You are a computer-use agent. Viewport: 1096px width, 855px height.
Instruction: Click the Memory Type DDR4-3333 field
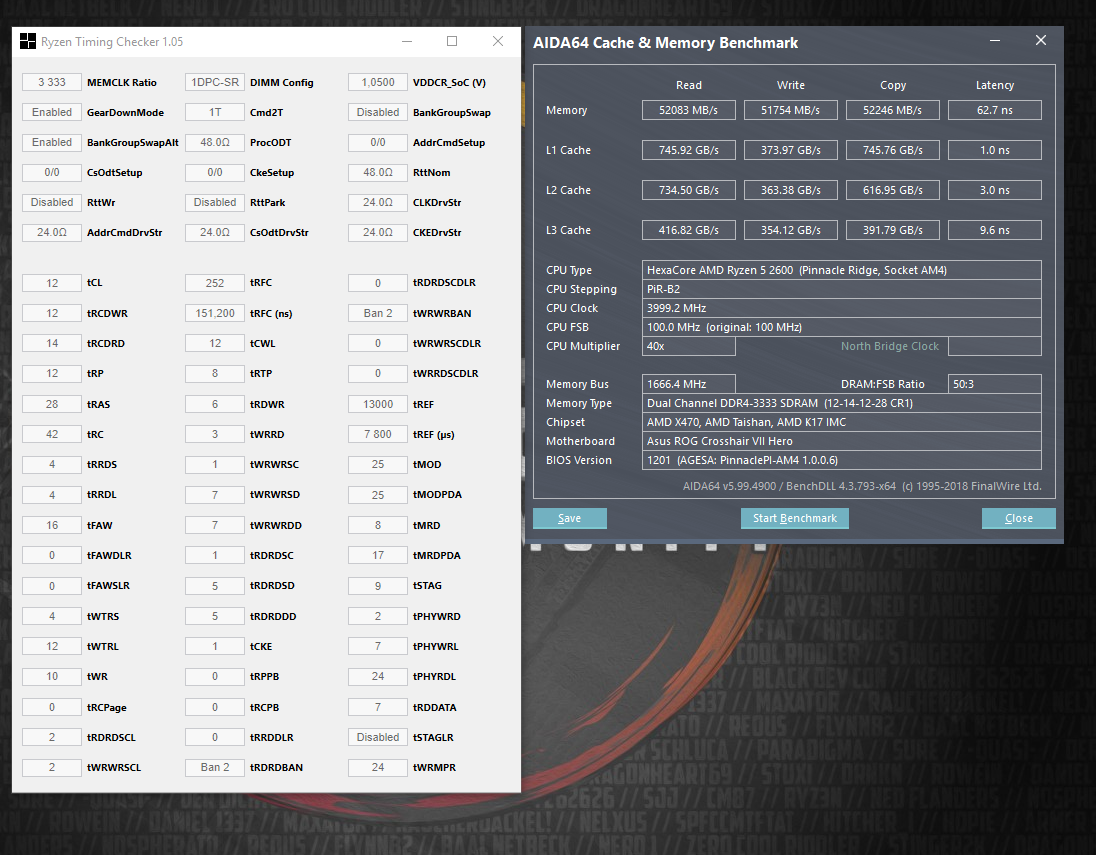click(x=842, y=403)
